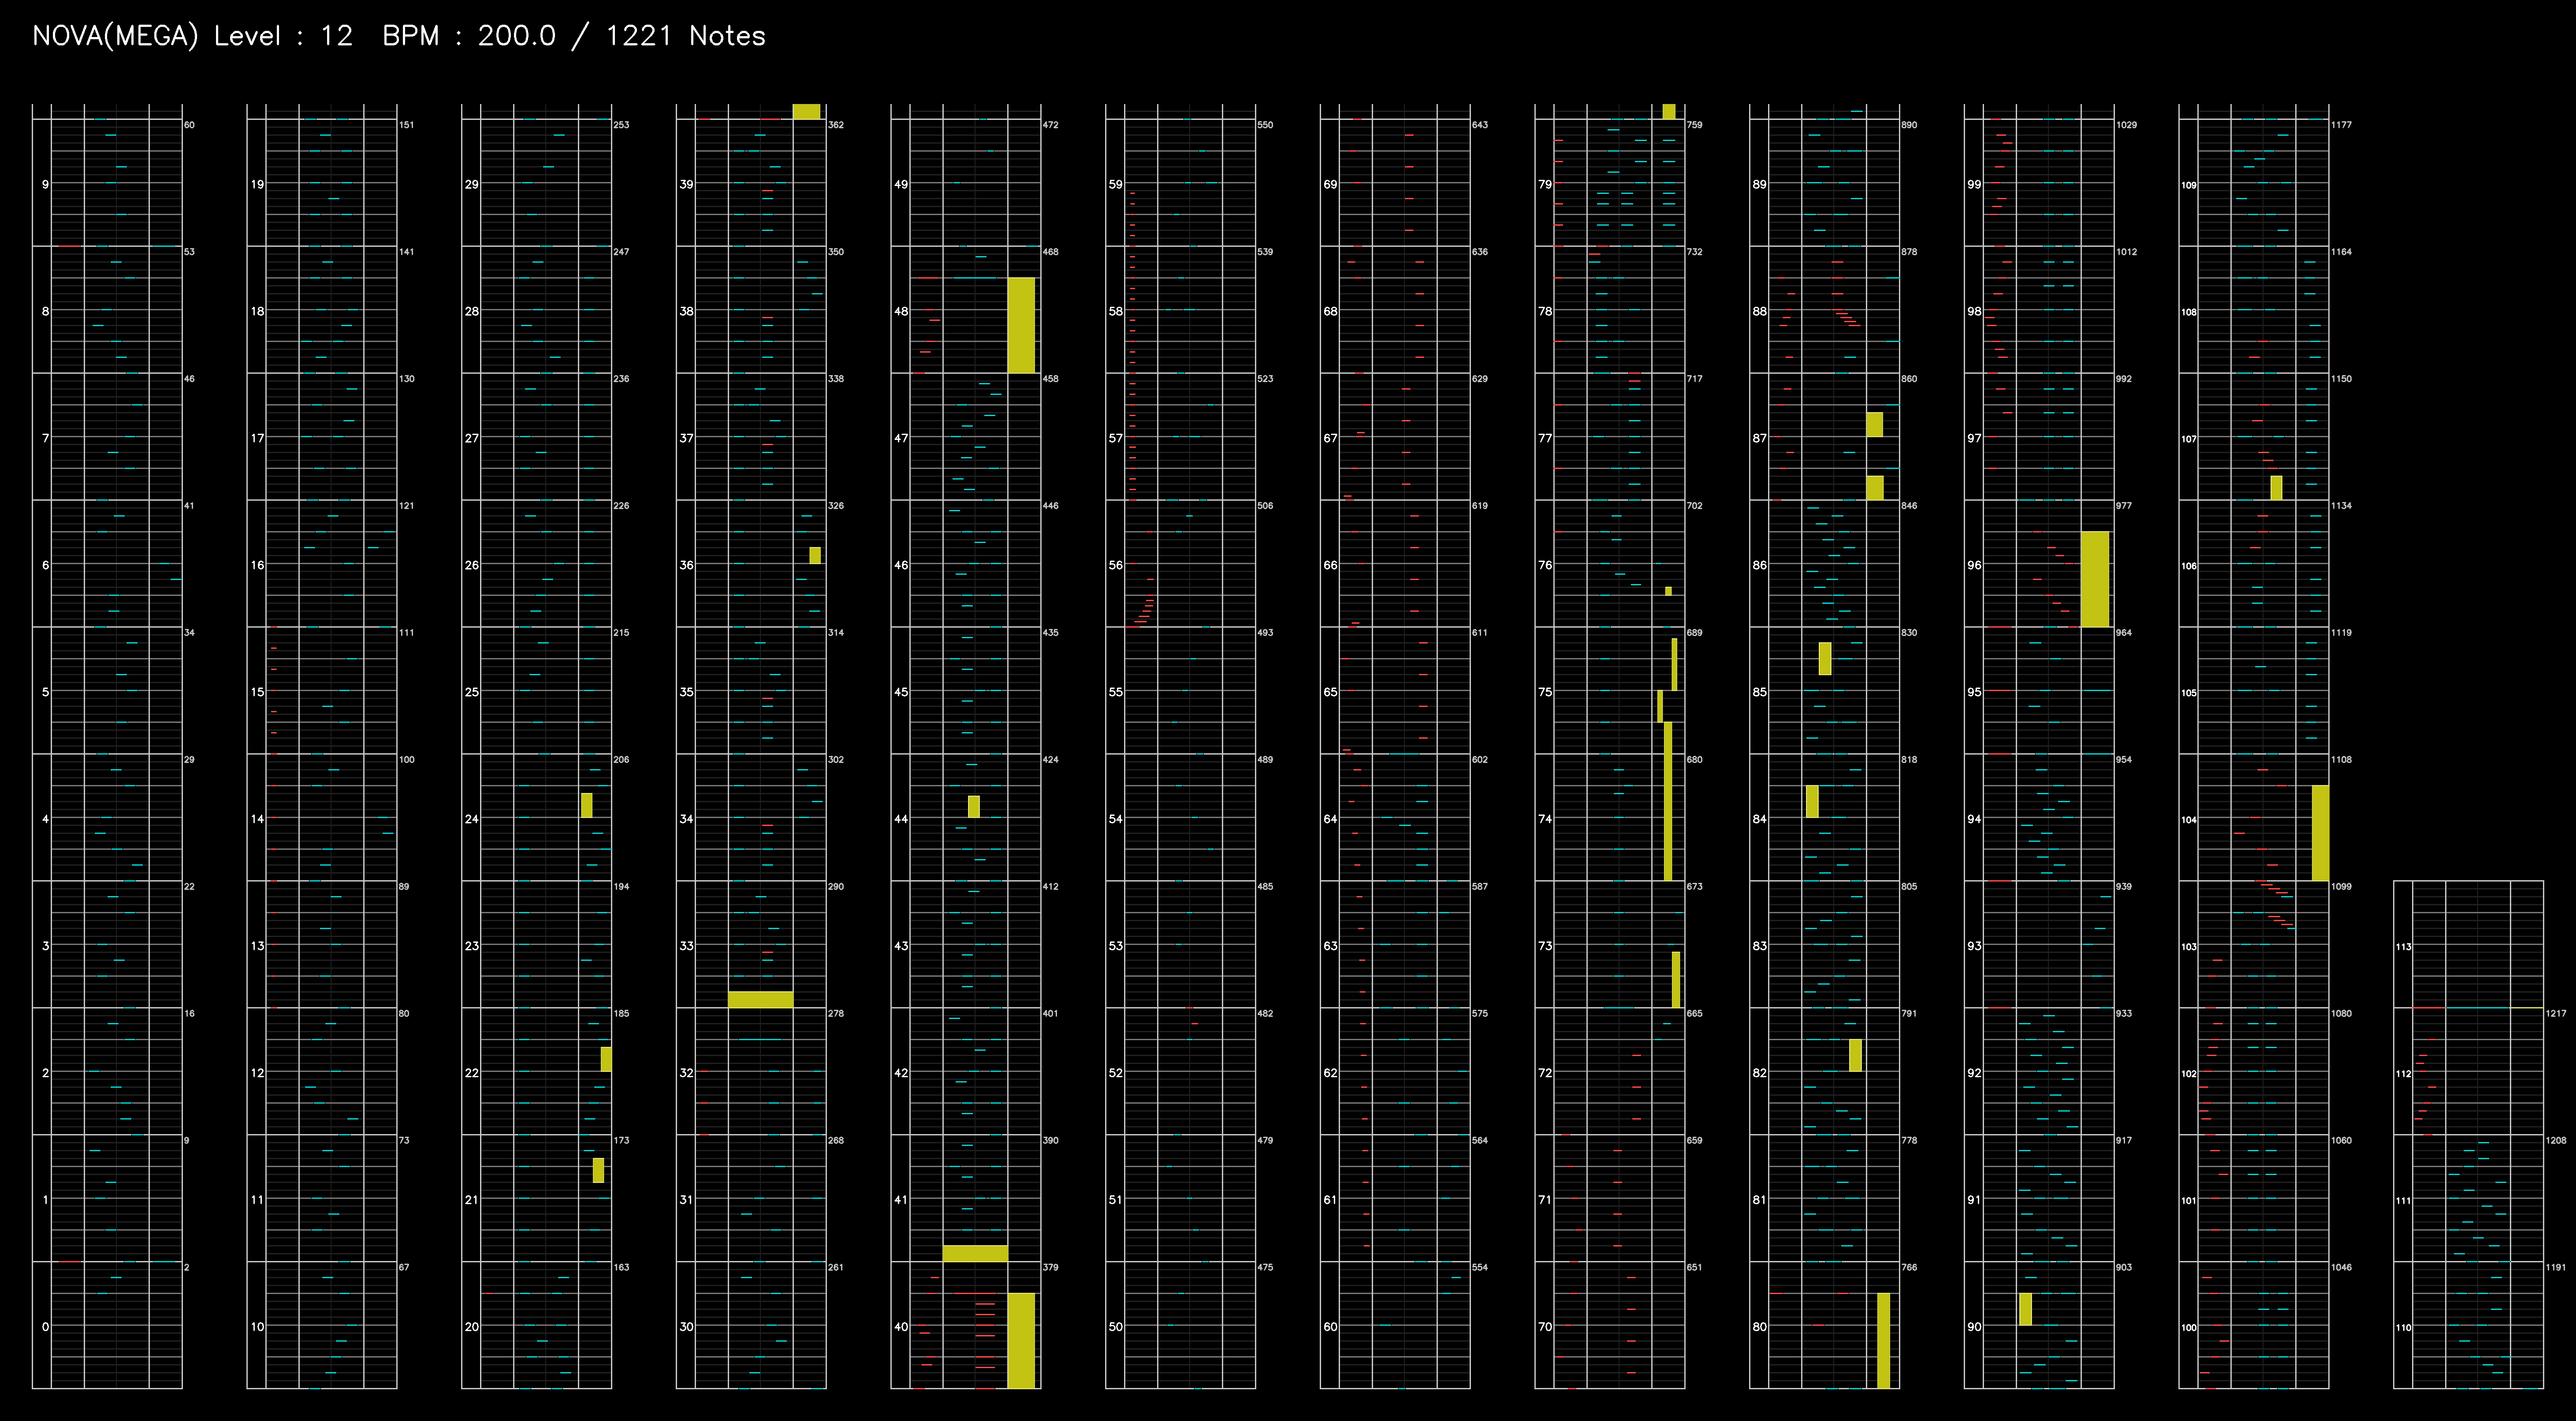
Task: Click the note count 890 label
Action: [x=1909, y=125]
